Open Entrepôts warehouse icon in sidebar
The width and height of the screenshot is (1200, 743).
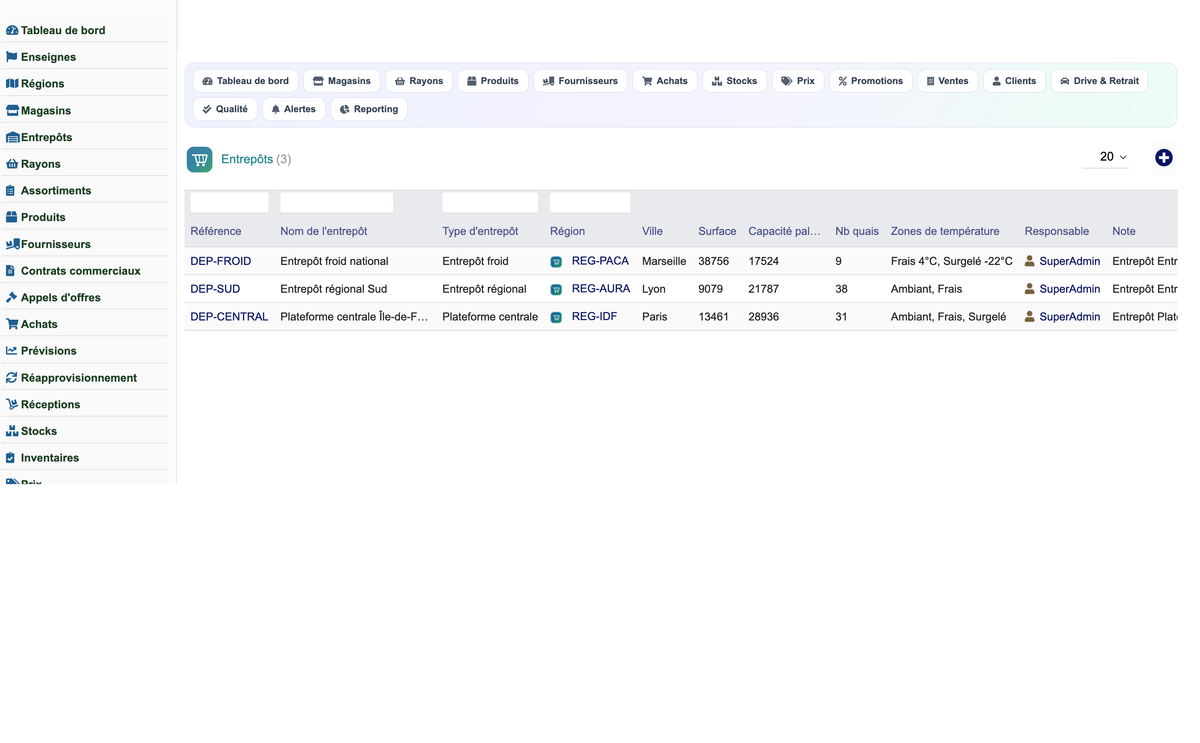12,137
